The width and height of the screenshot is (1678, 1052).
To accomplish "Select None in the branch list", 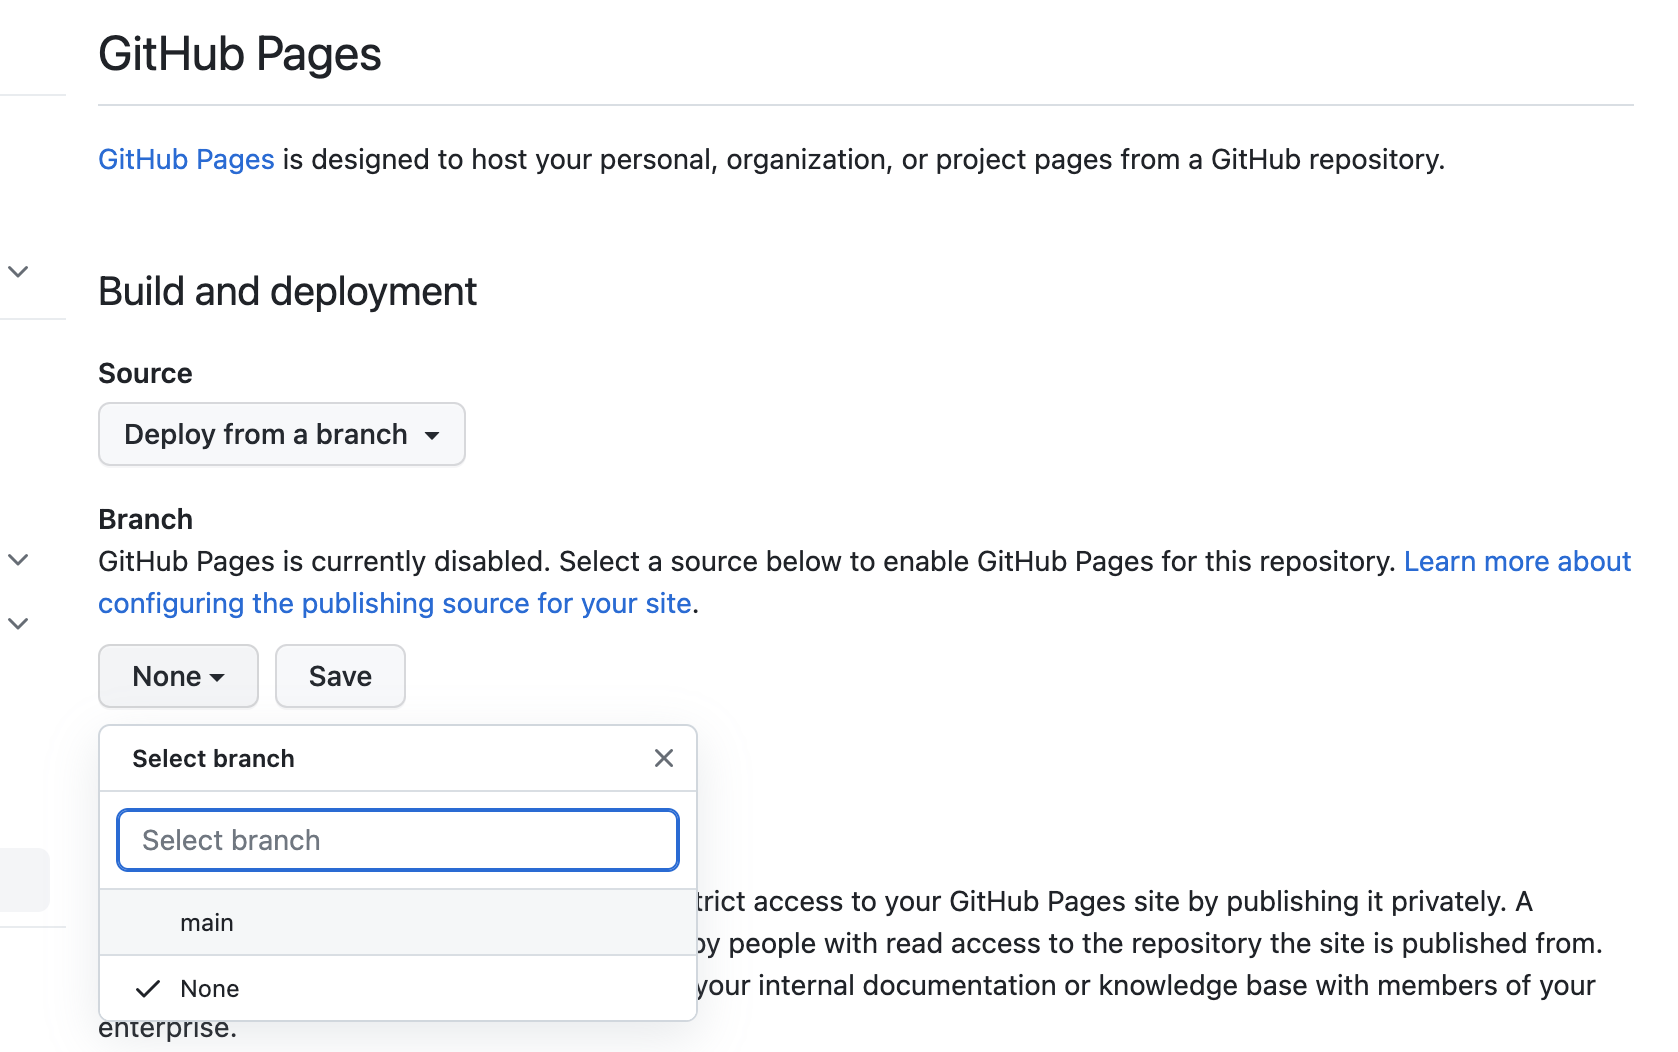I will [210, 989].
